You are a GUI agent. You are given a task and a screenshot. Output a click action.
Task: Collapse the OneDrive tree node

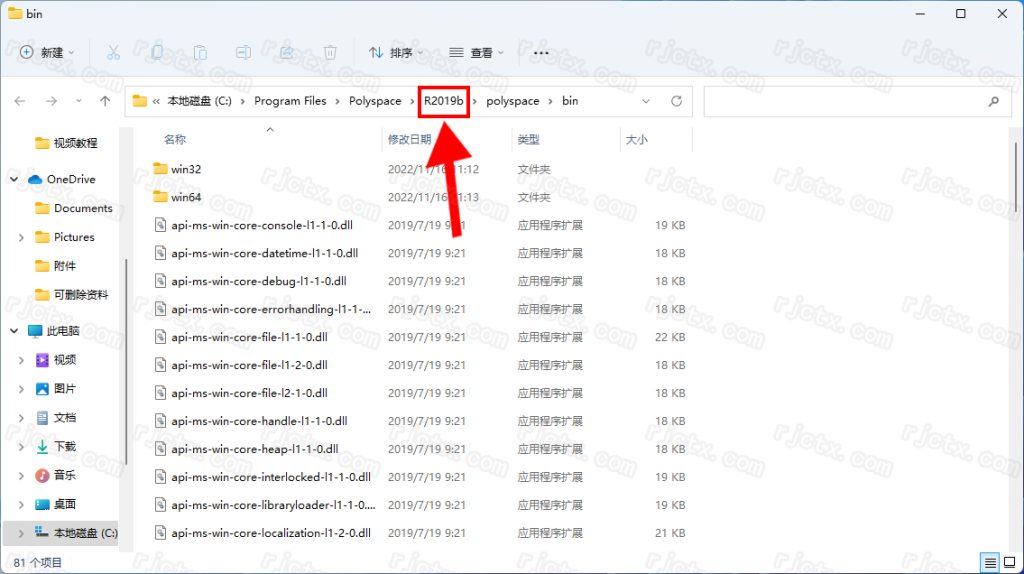pyautogui.click(x=14, y=179)
